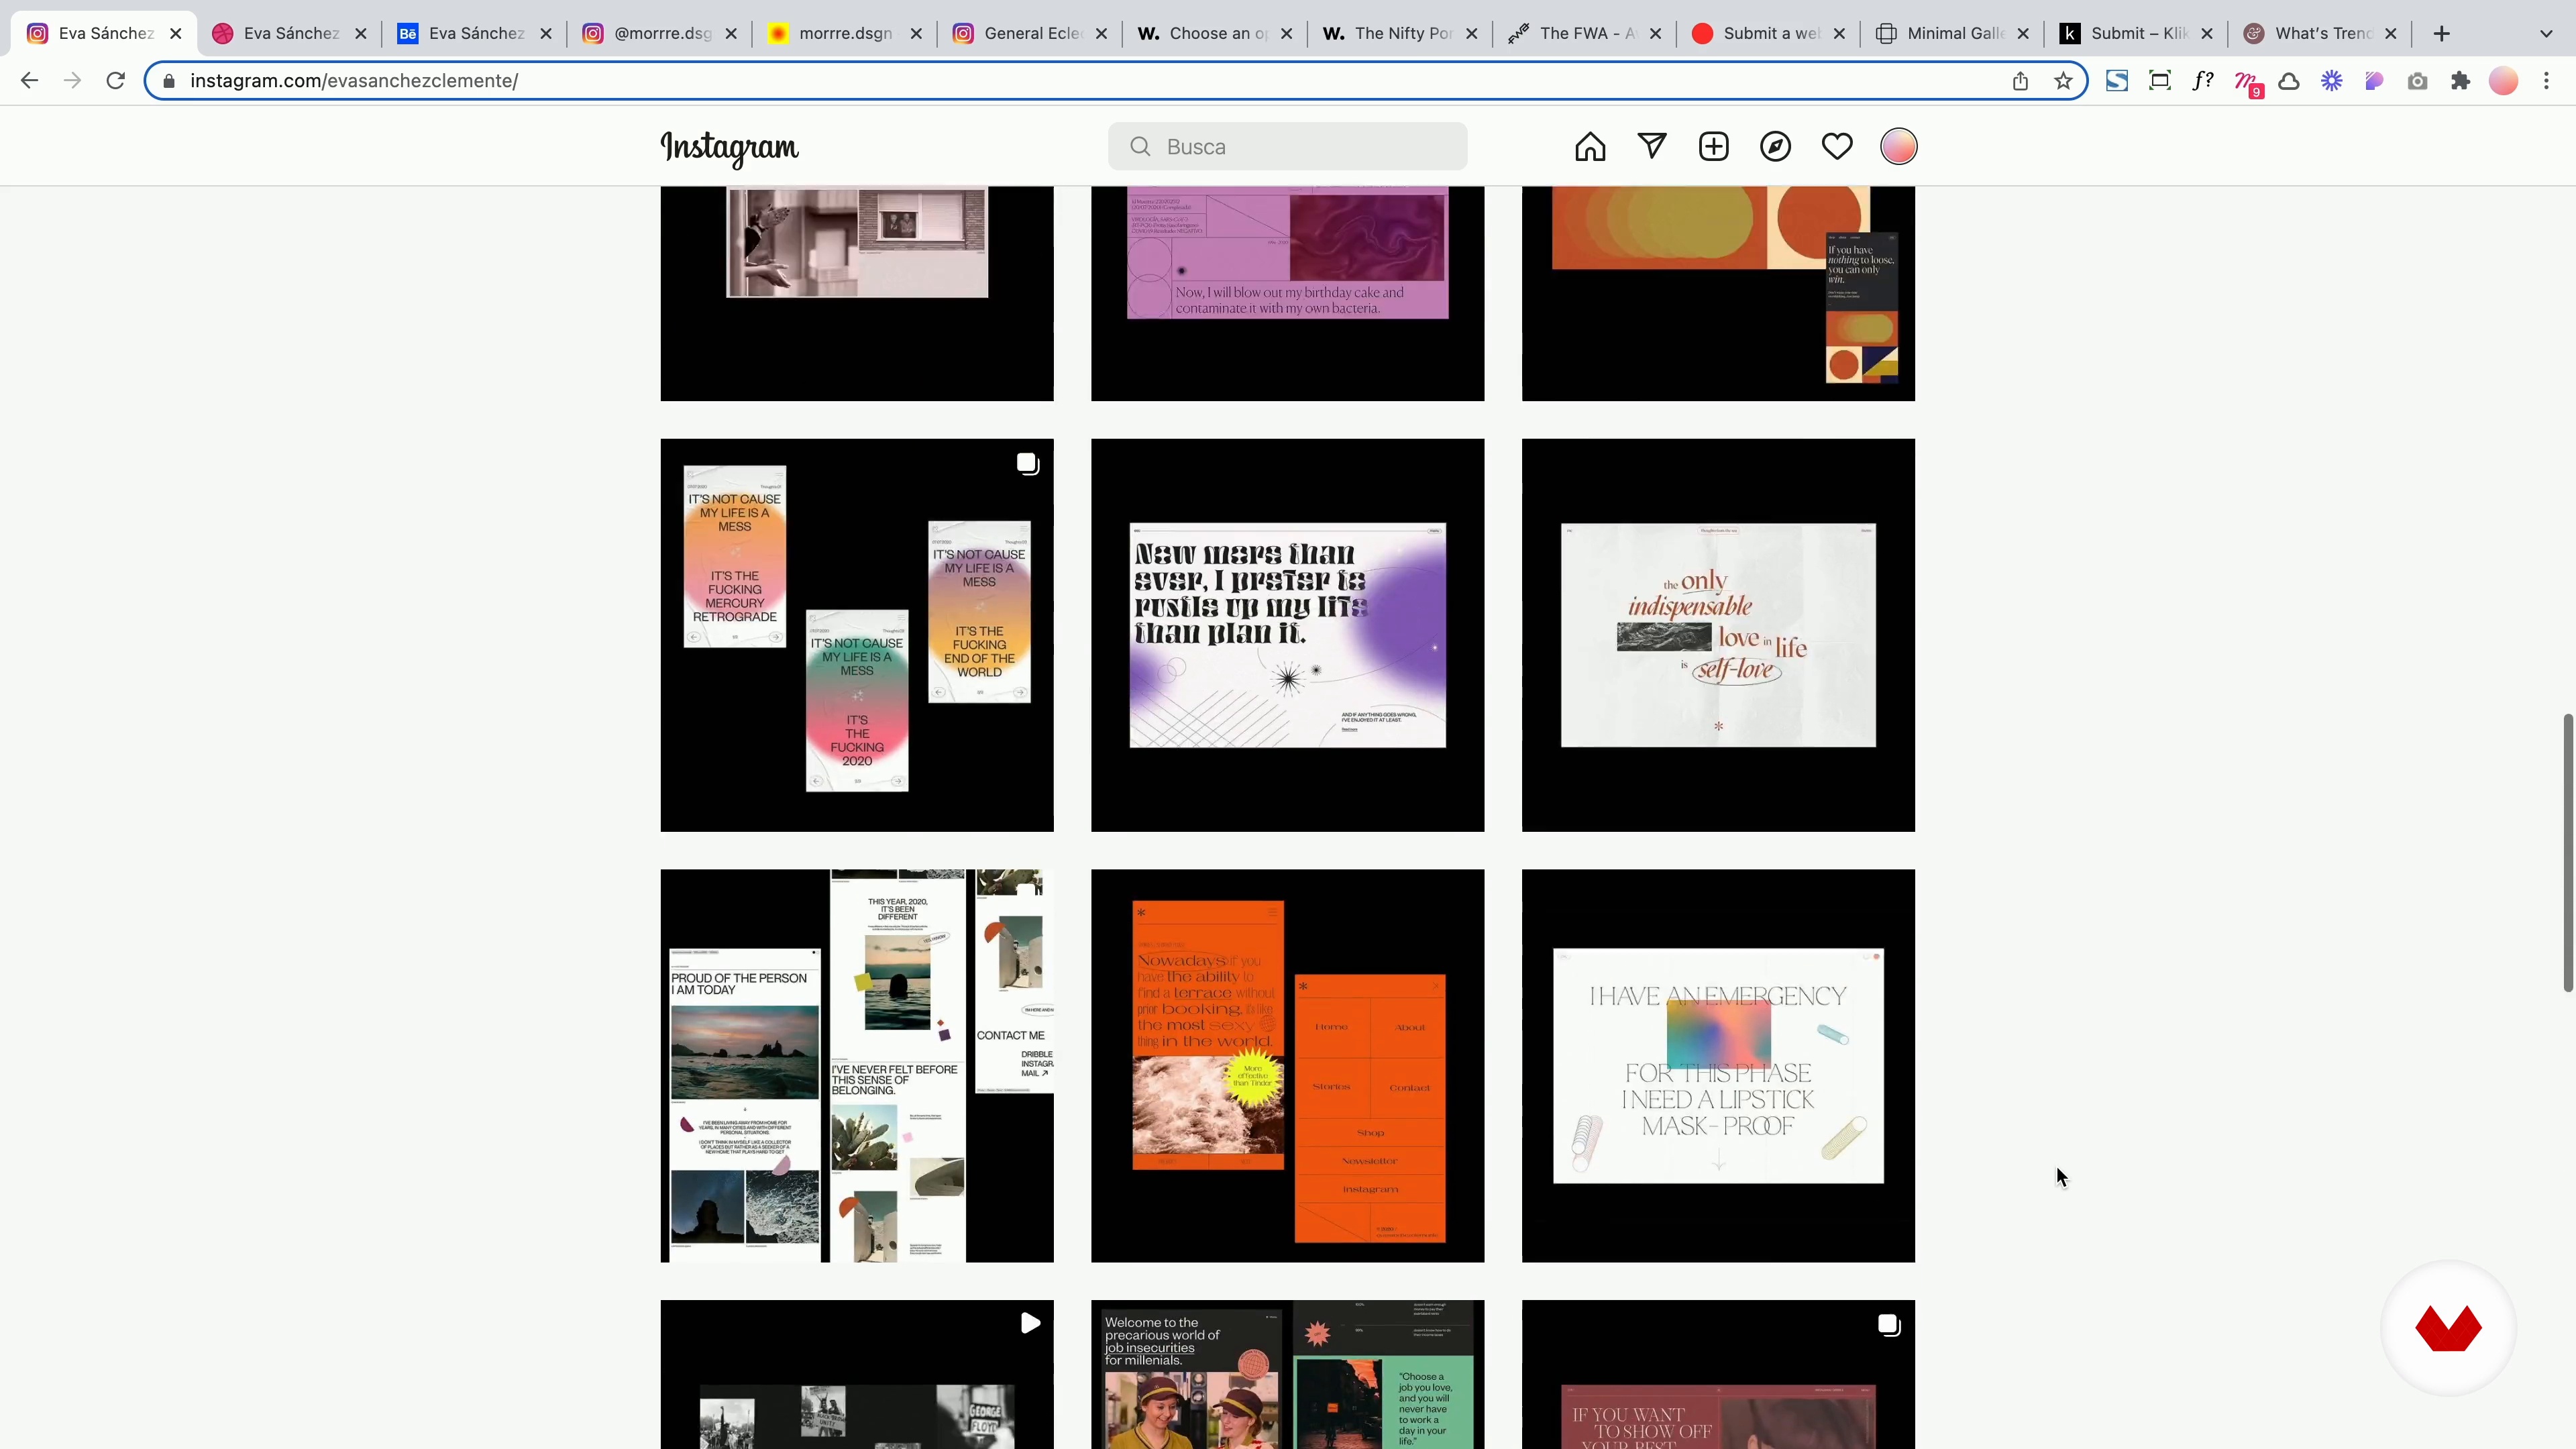Open direct messages paper plane icon
The width and height of the screenshot is (2576, 1449).
click(1652, 147)
